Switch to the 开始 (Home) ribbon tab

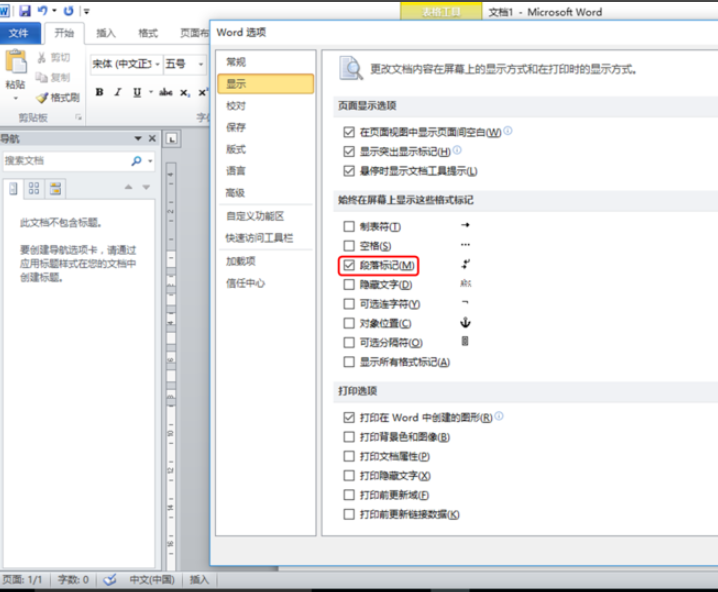64,33
